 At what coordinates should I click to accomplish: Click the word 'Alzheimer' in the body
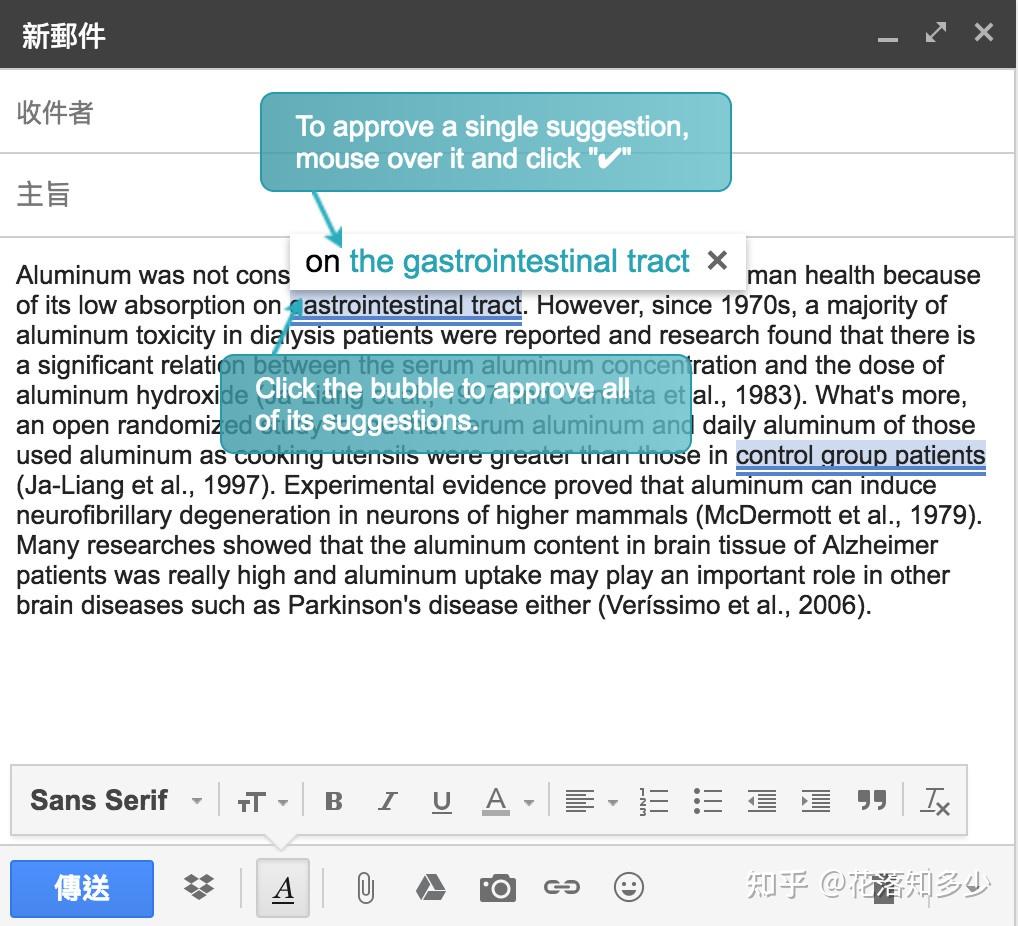pyautogui.click(x=880, y=545)
